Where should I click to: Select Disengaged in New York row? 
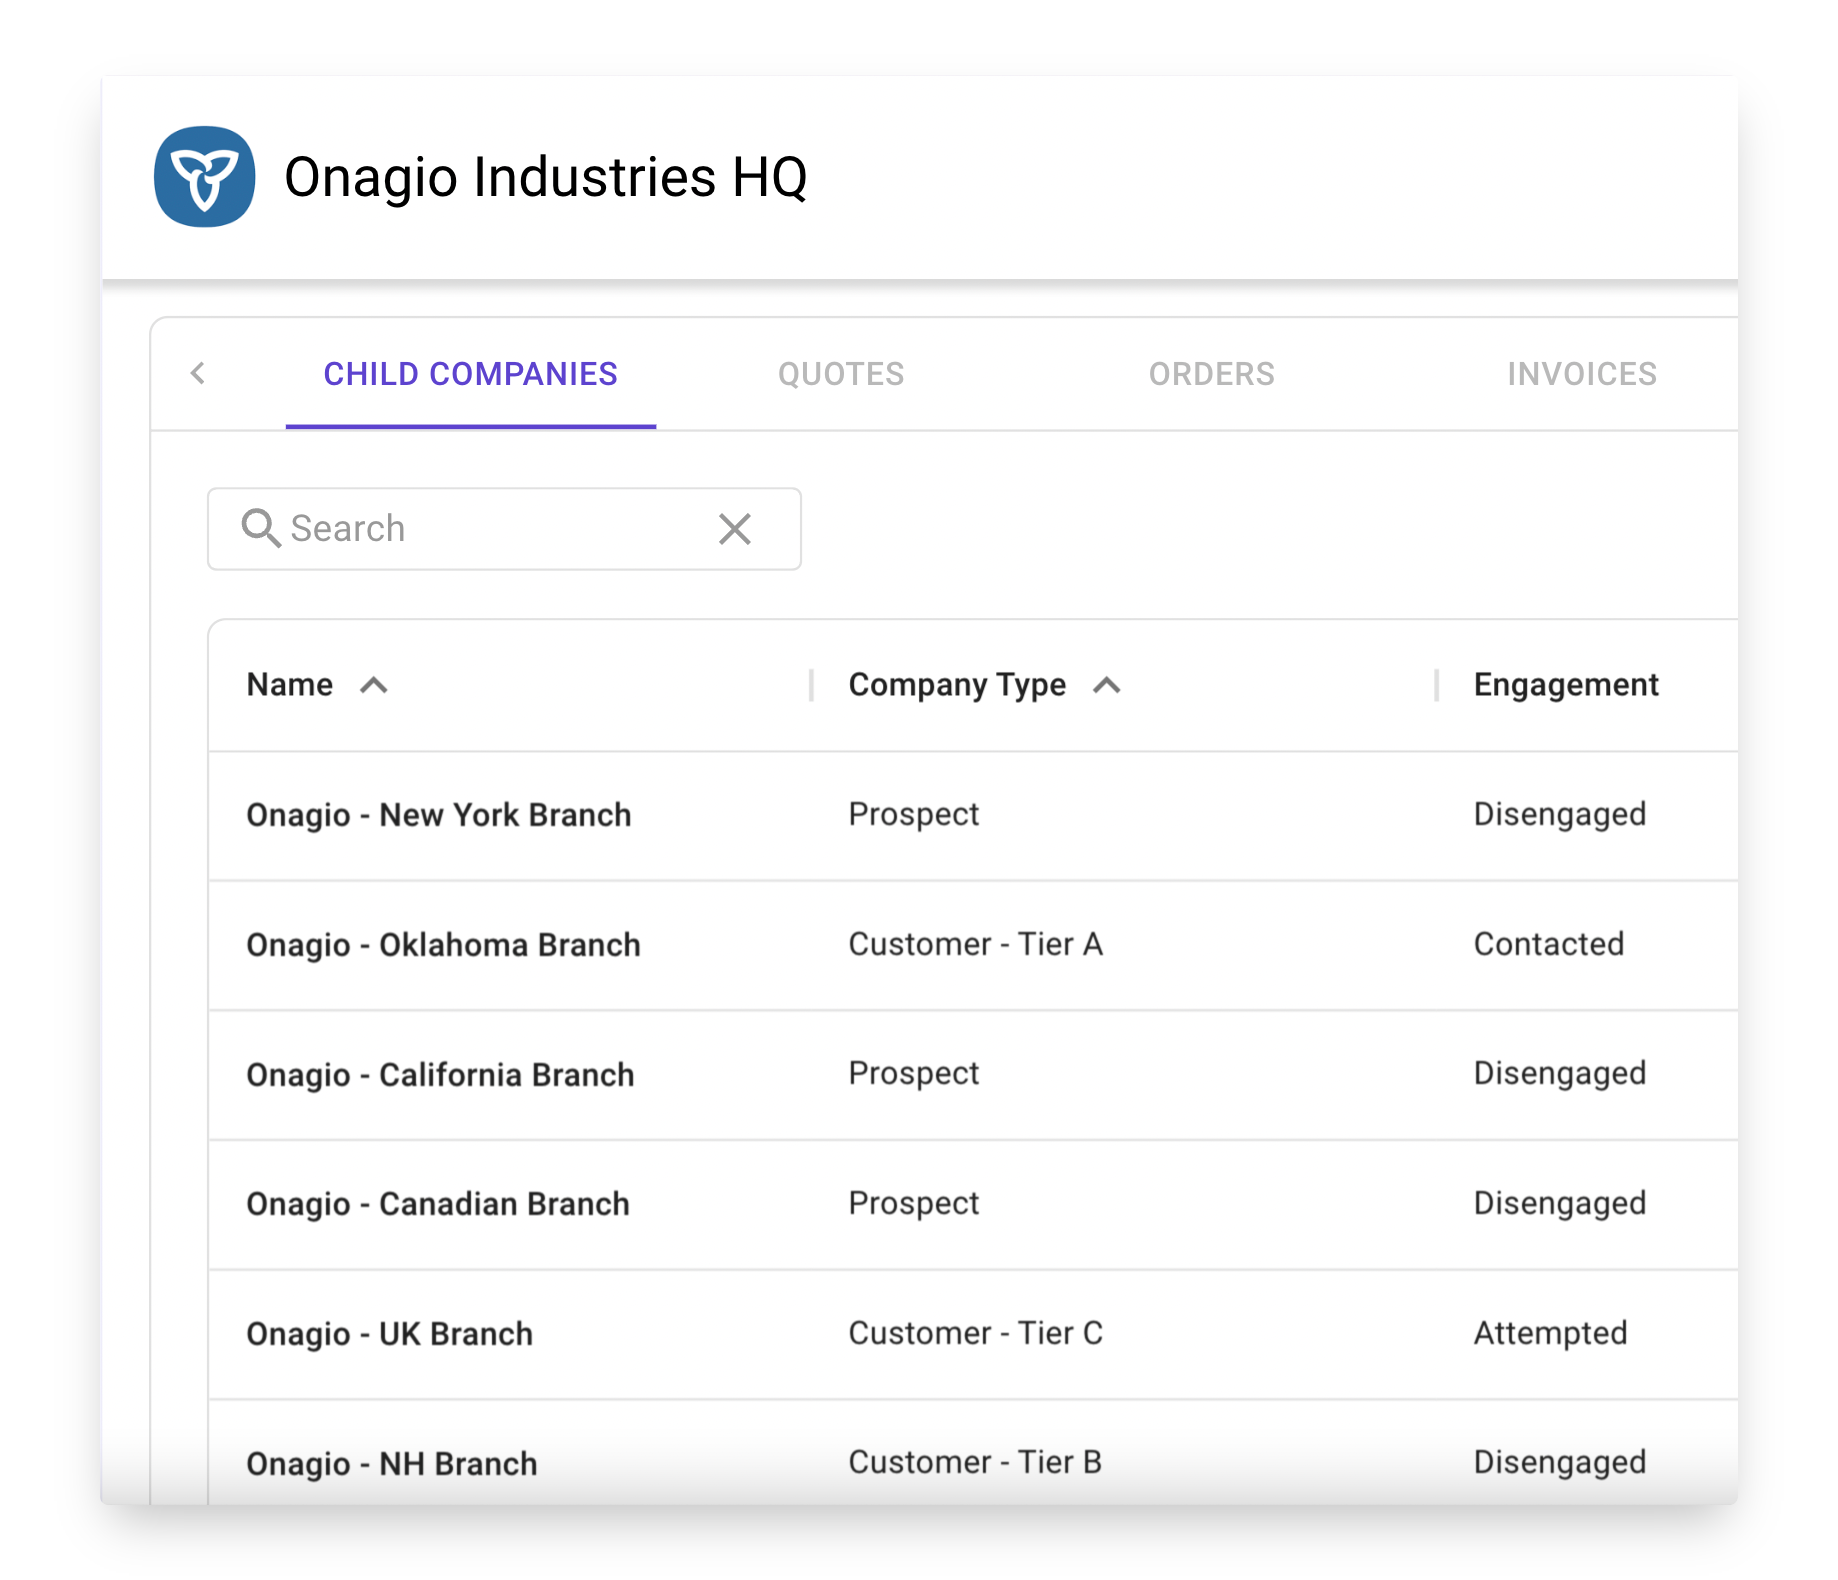[1560, 815]
